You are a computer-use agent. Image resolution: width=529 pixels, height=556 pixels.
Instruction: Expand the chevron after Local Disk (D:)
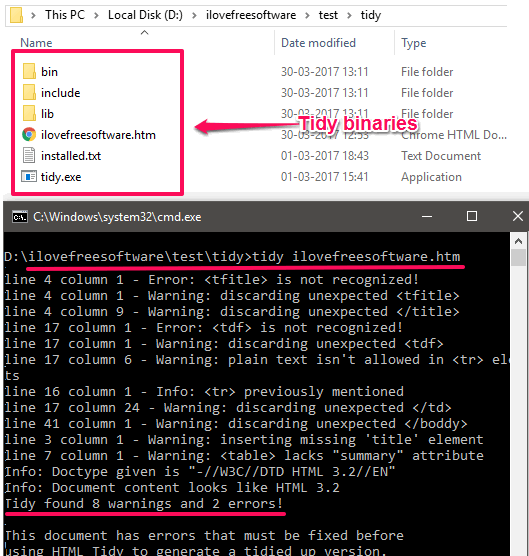pos(194,15)
